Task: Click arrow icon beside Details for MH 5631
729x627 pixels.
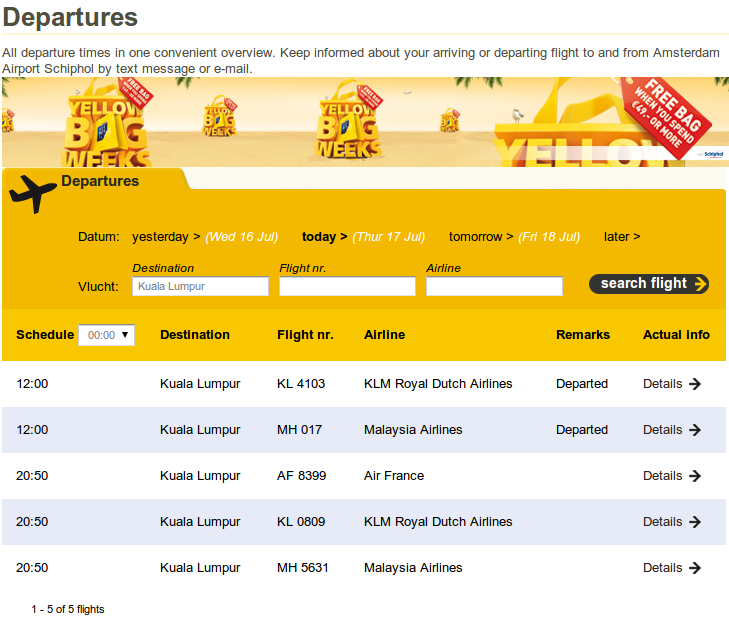Action: click(x=695, y=568)
